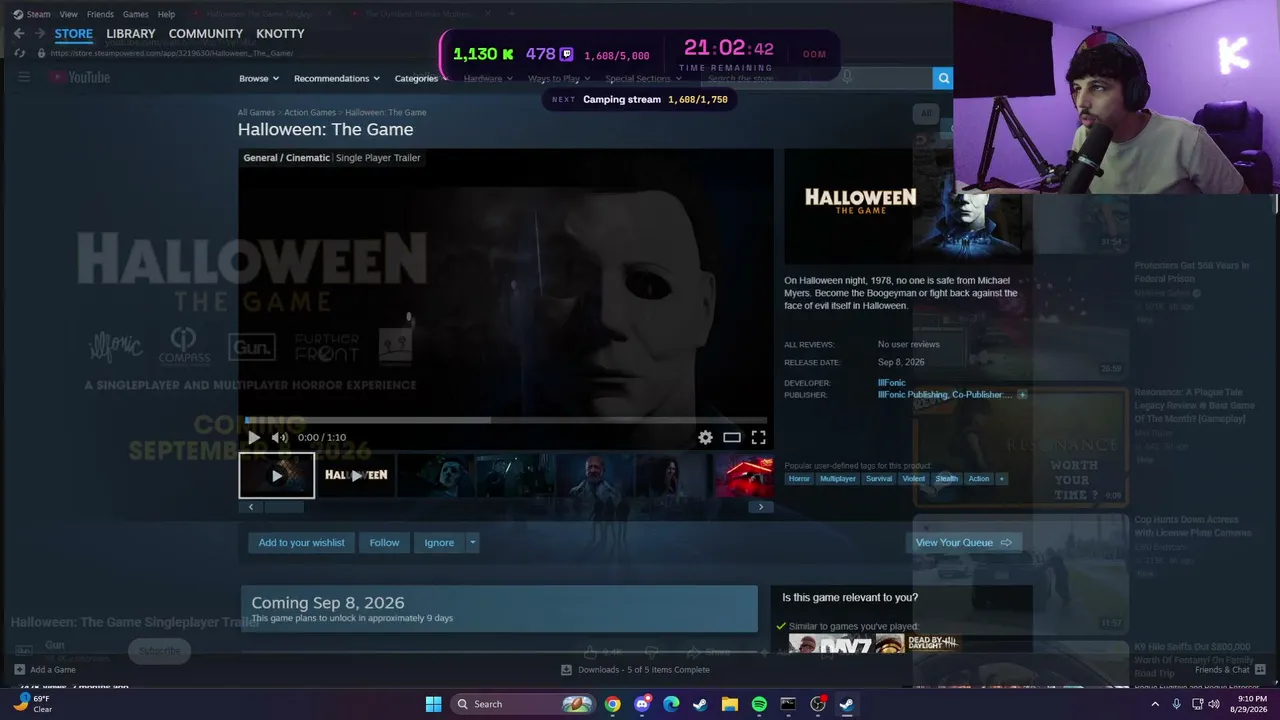The width and height of the screenshot is (1280, 720).
Task: Mute the trailer volume
Action: click(279, 437)
